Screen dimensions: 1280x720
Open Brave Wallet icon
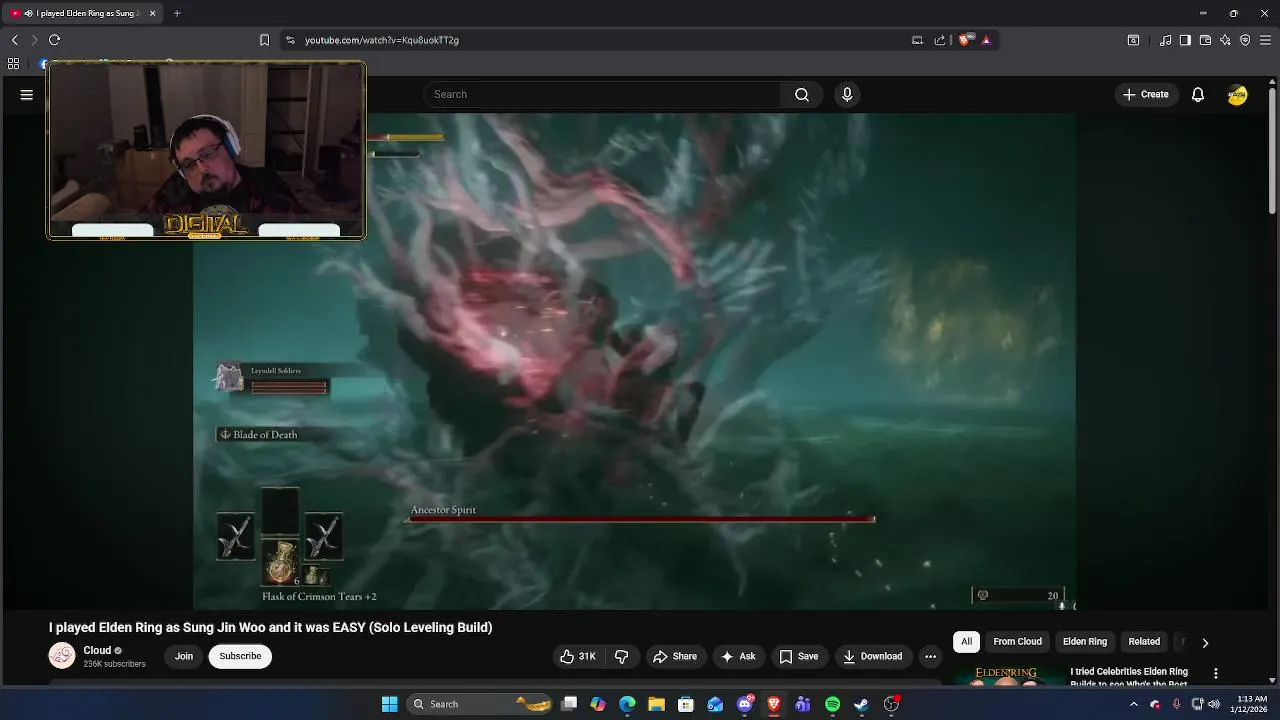[x=1205, y=40]
